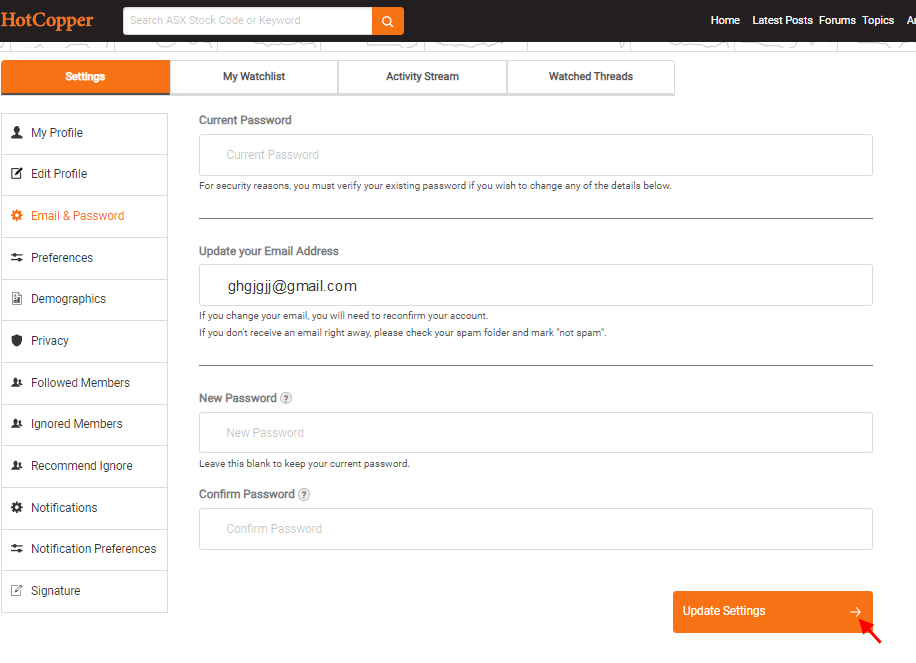916x663 pixels.
Task: Click the orange search magnifier icon
Action: tap(387, 20)
